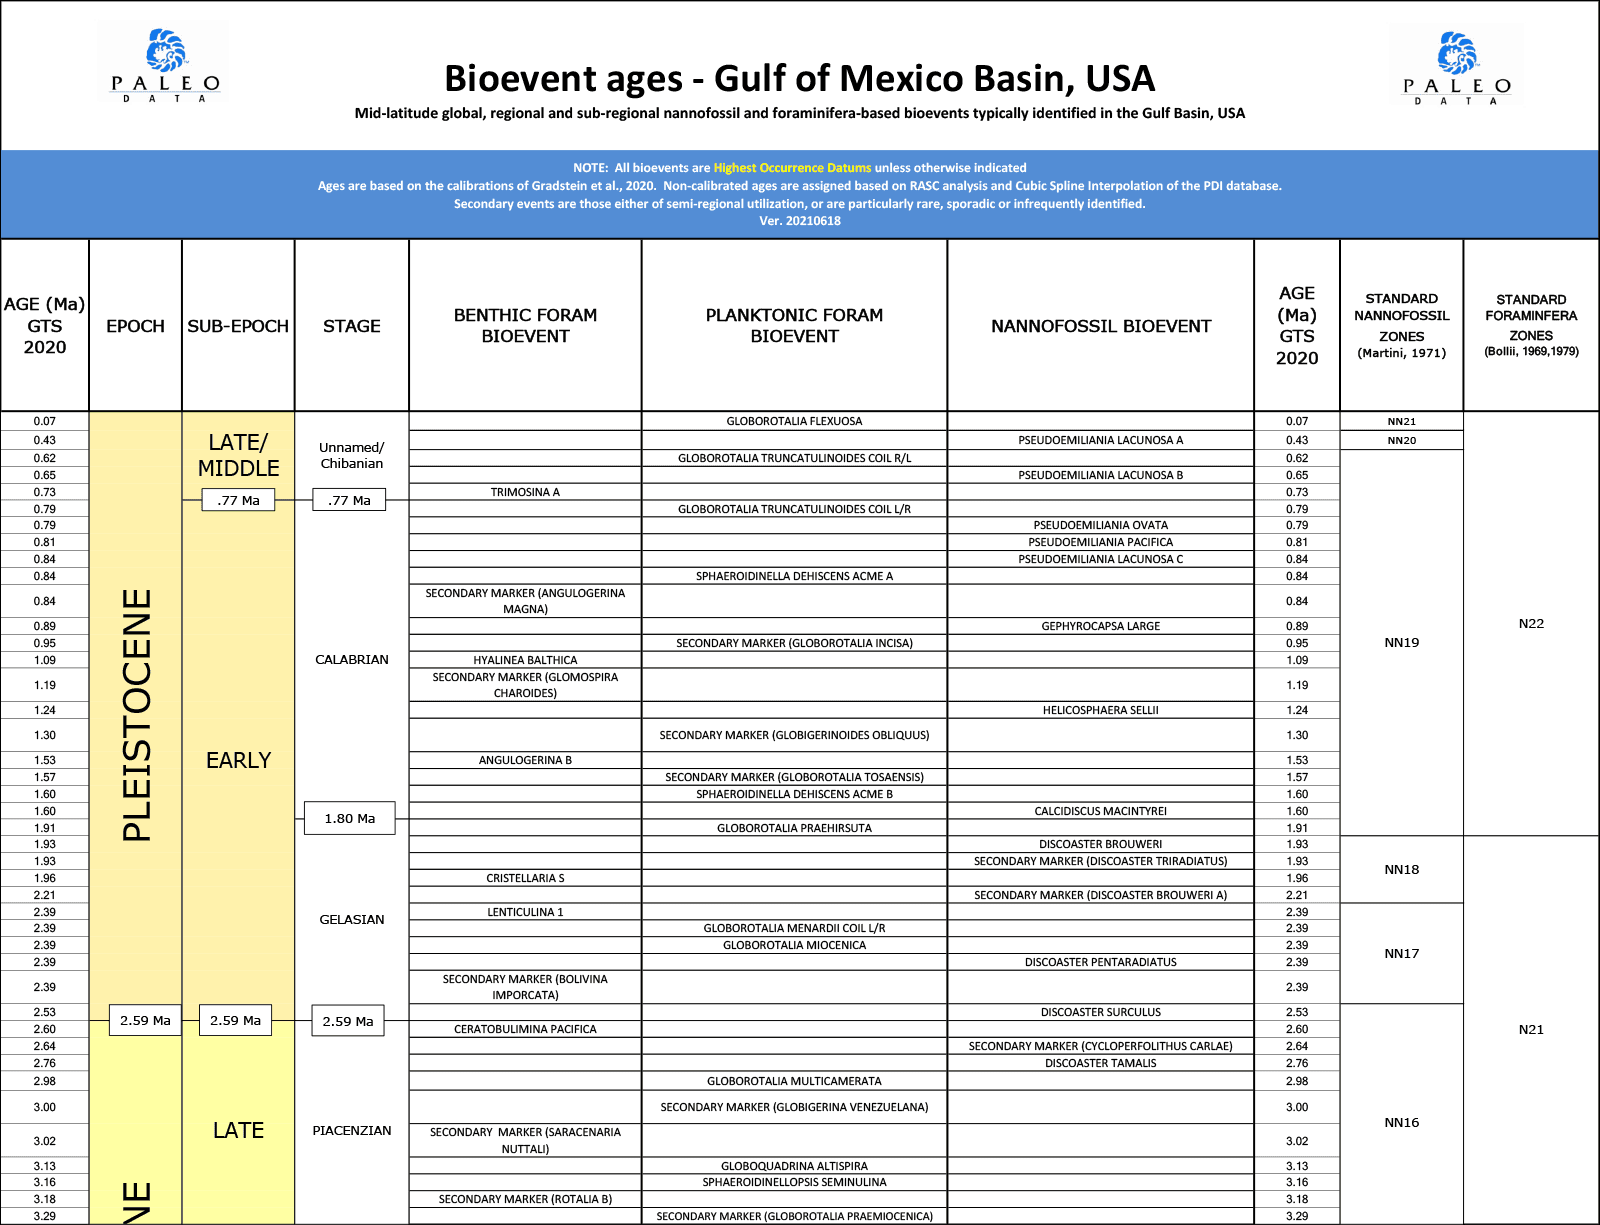Screen dimensions: 1600x1225
Task: Click SPHAEROIDINELLA DEHISCENS ACME A cell
Action: click(x=794, y=576)
